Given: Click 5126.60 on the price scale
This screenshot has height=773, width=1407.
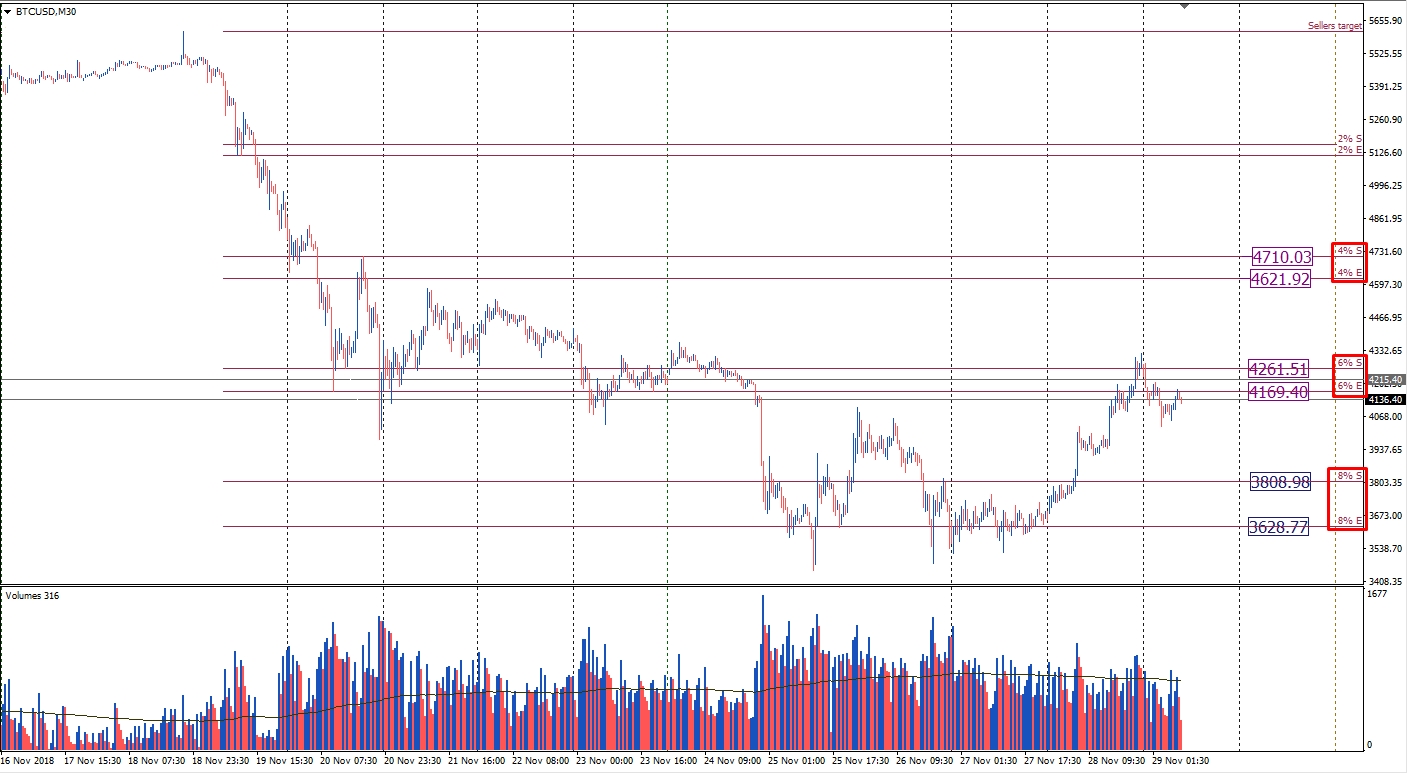Looking at the screenshot, I should pos(1385,153).
